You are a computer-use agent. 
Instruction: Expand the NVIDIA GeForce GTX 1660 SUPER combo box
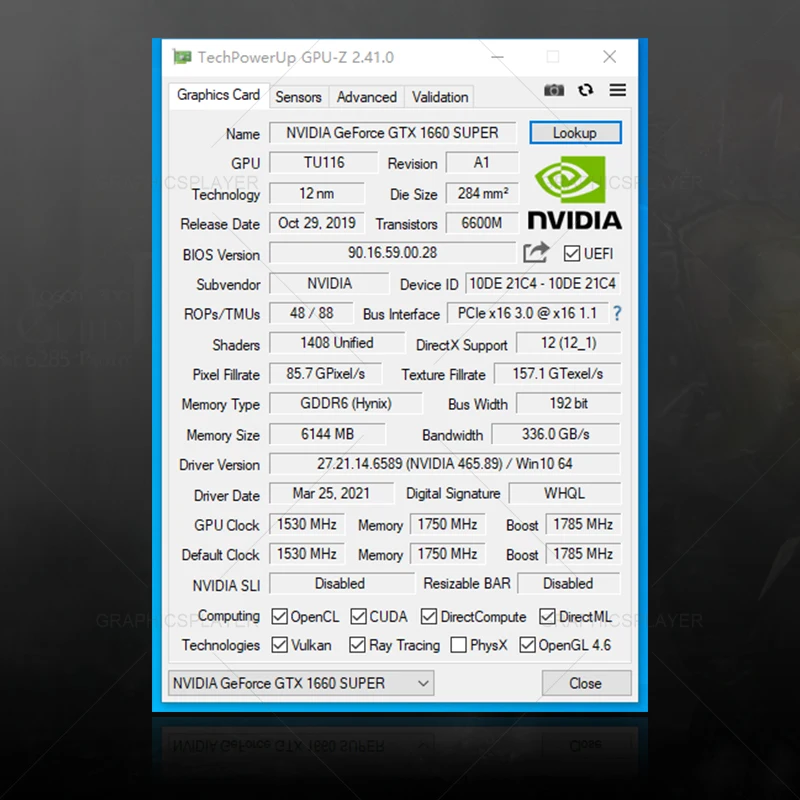click(x=421, y=682)
